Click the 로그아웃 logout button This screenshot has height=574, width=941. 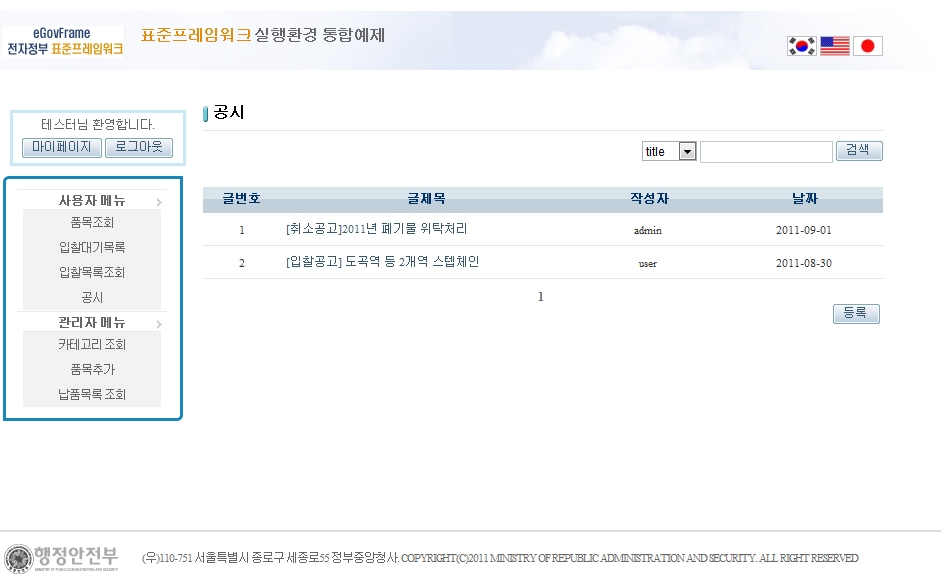click(x=139, y=148)
